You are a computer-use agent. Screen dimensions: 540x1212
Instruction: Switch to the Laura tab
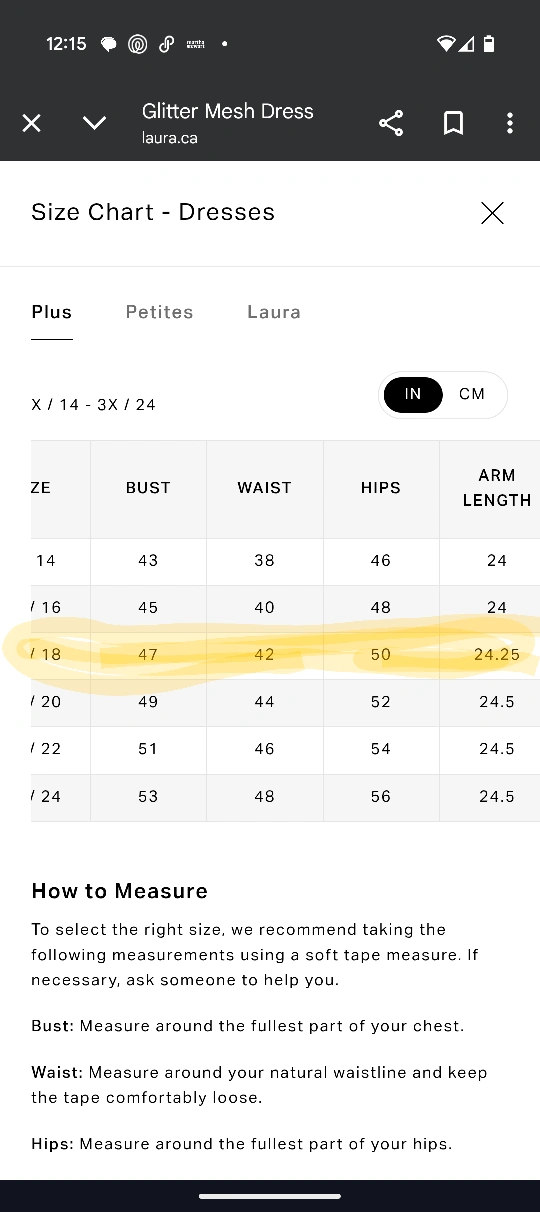click(274, 312)
